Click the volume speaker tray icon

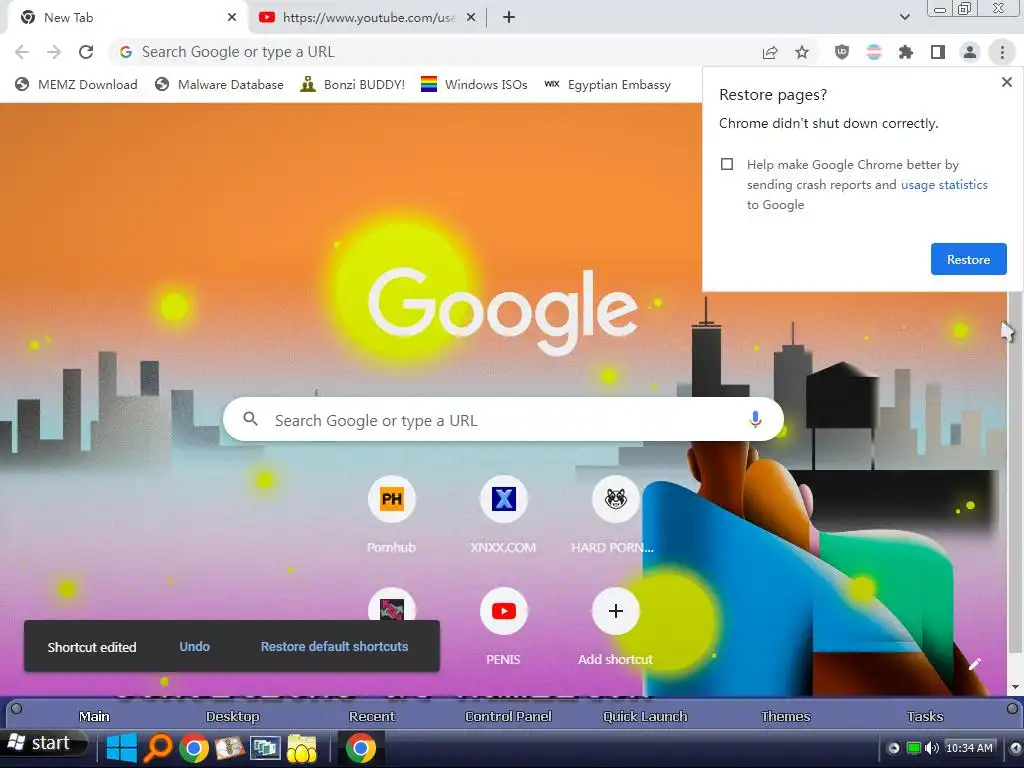pyautogui.click(x=932, y=748)
